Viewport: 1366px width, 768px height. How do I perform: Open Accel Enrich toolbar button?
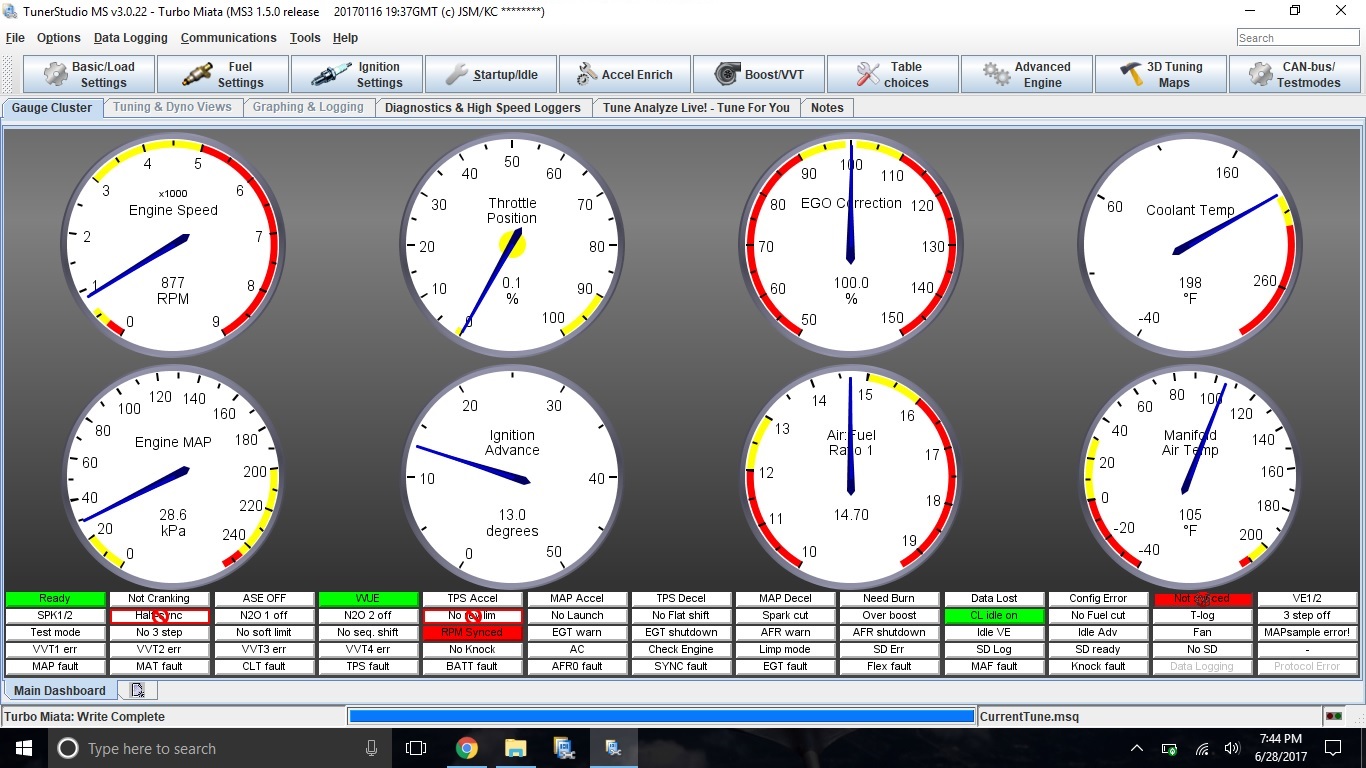coord(625,75)
